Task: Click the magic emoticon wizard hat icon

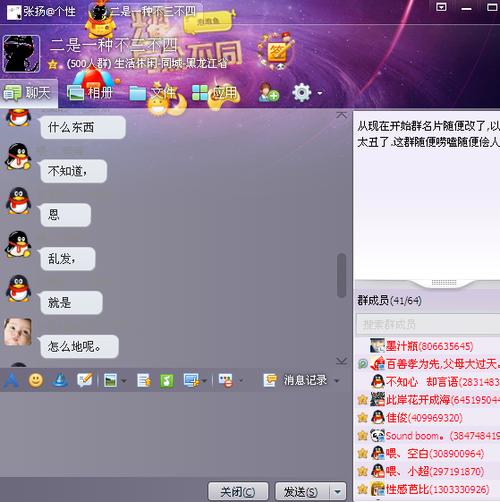Action: (60, 380)
